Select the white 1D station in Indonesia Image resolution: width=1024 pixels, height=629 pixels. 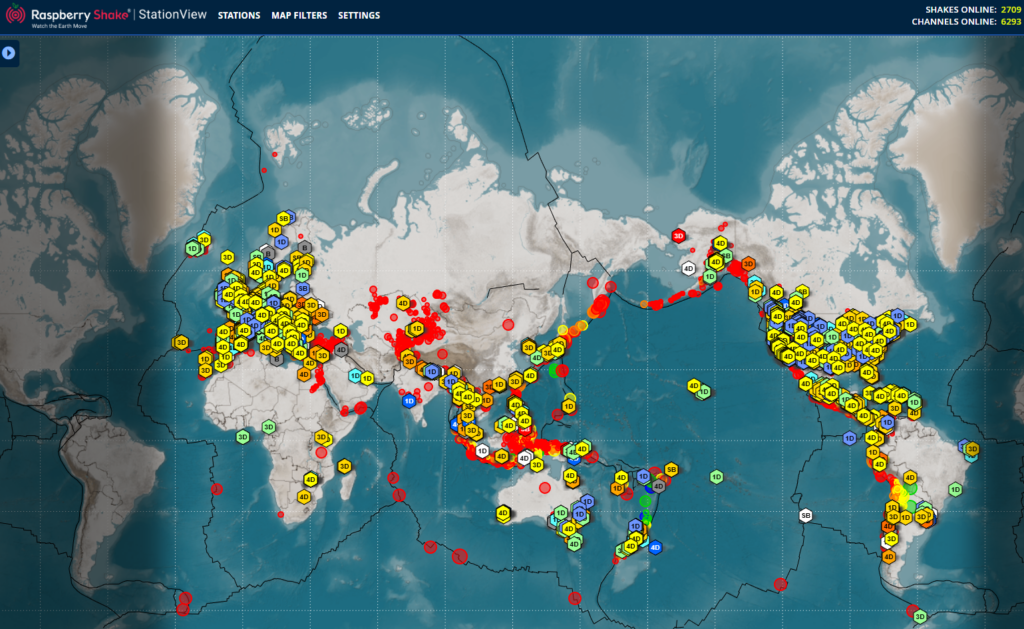point(482,451)
